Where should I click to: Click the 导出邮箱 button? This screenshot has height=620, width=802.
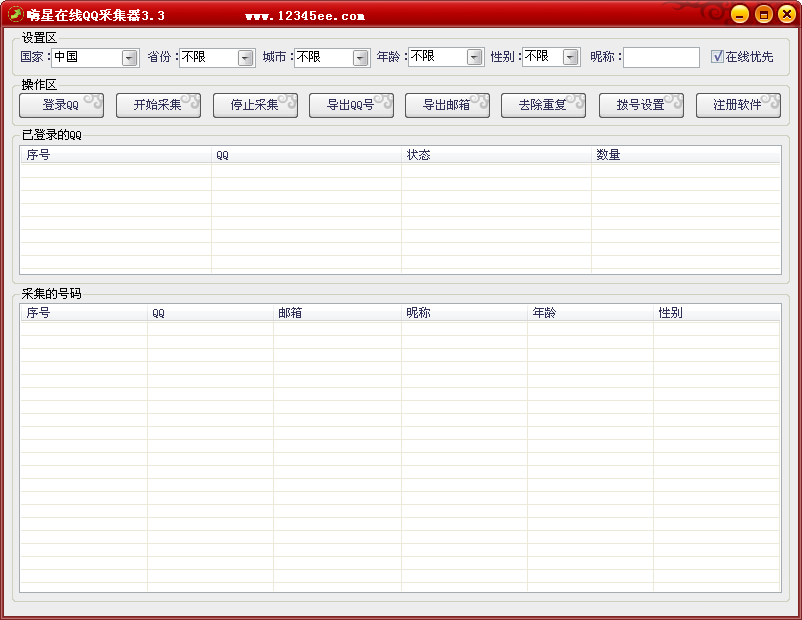[448, 105]
